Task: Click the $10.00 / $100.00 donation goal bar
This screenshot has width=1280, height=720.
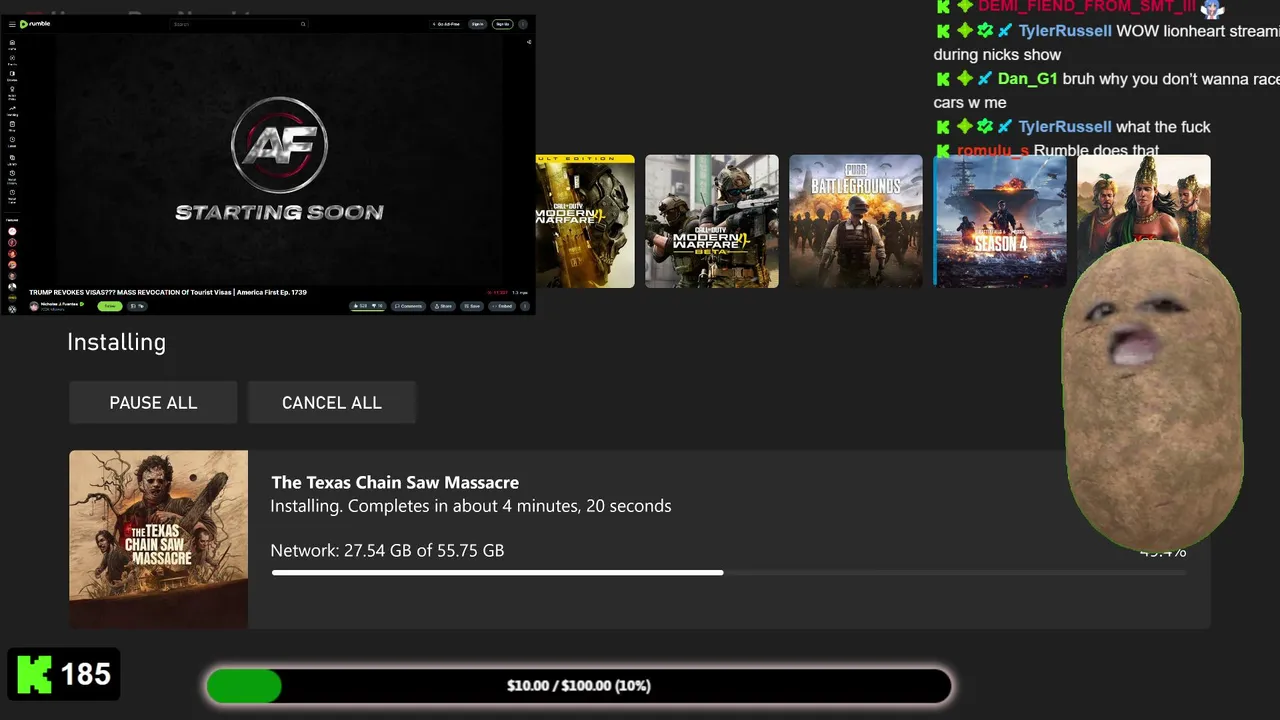Action: 579,686
